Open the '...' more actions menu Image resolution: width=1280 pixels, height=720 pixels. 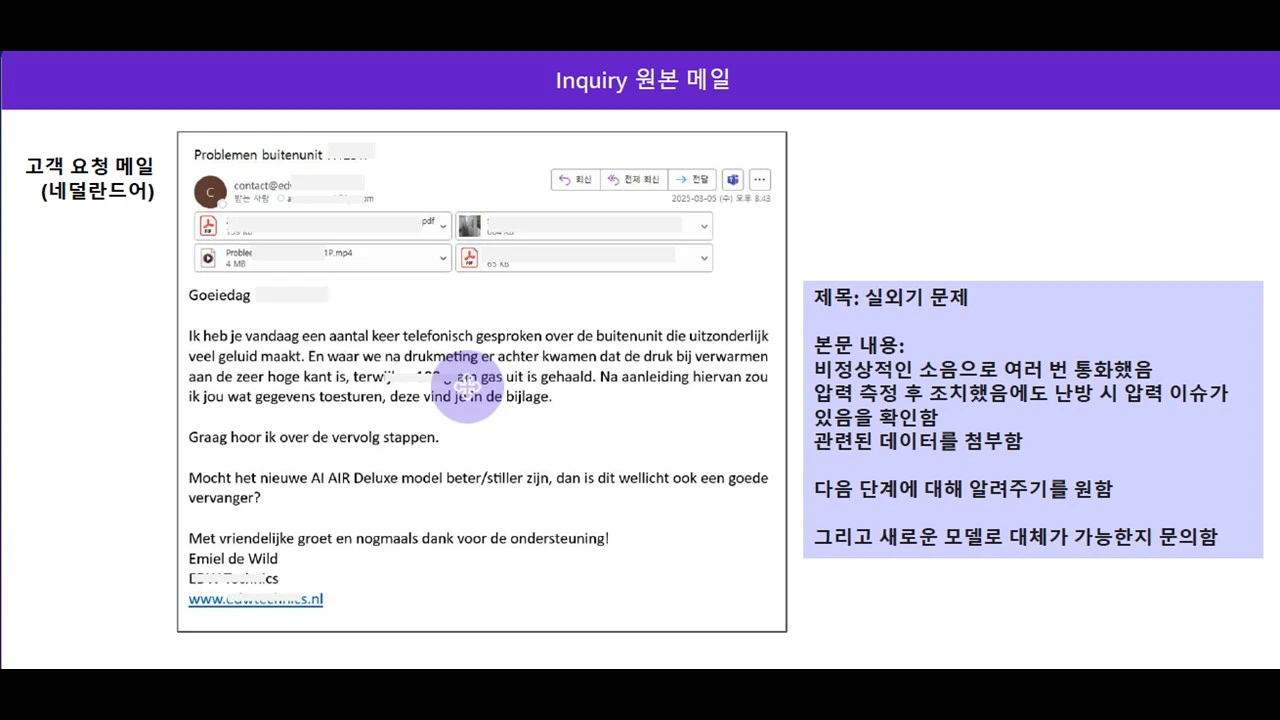[759, 179]
